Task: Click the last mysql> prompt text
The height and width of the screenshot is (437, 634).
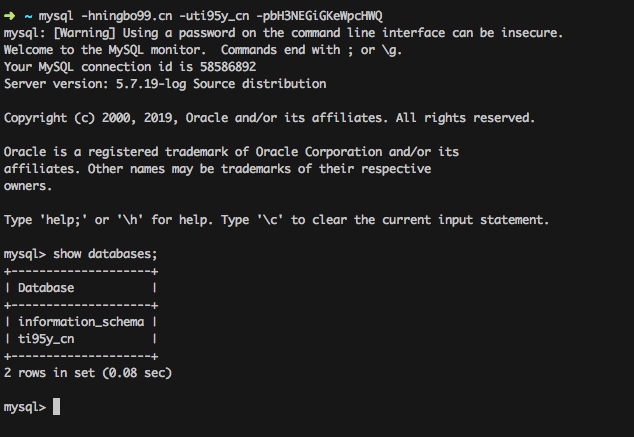Action: 25,407
